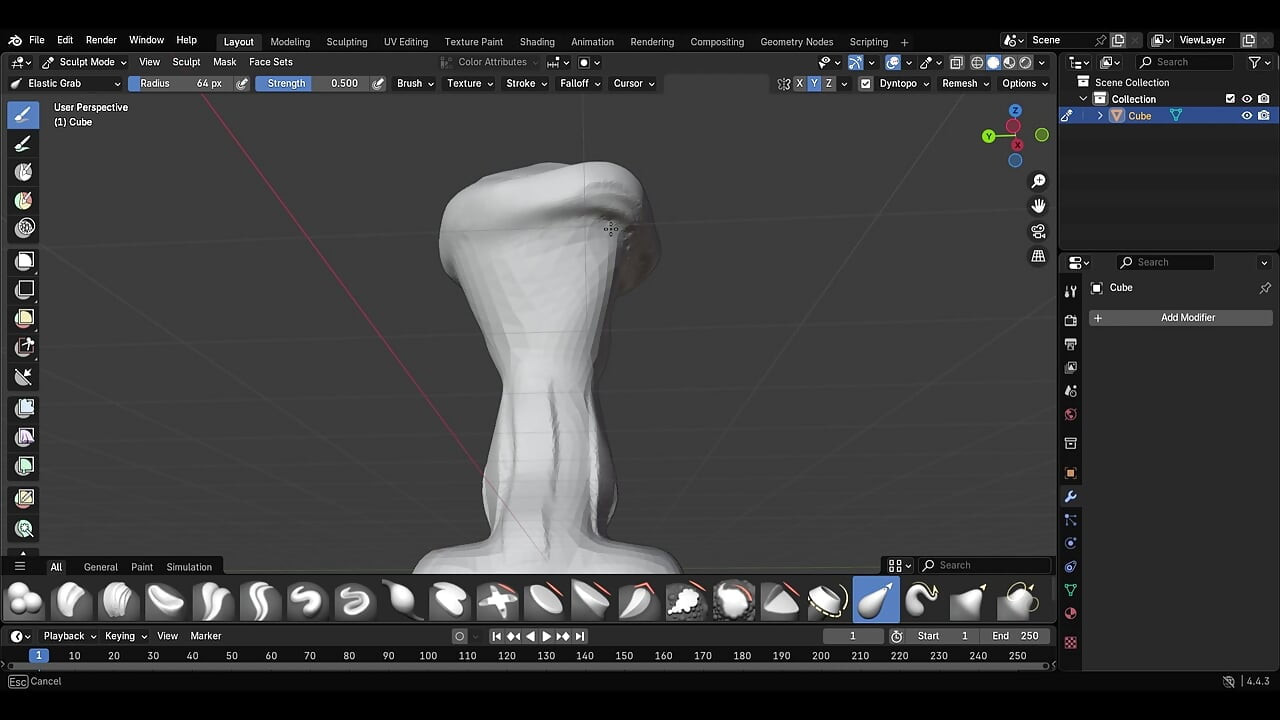The image size is (1280, 720).
Task: Toggle X axis symmetry
Action: (799, 83)
